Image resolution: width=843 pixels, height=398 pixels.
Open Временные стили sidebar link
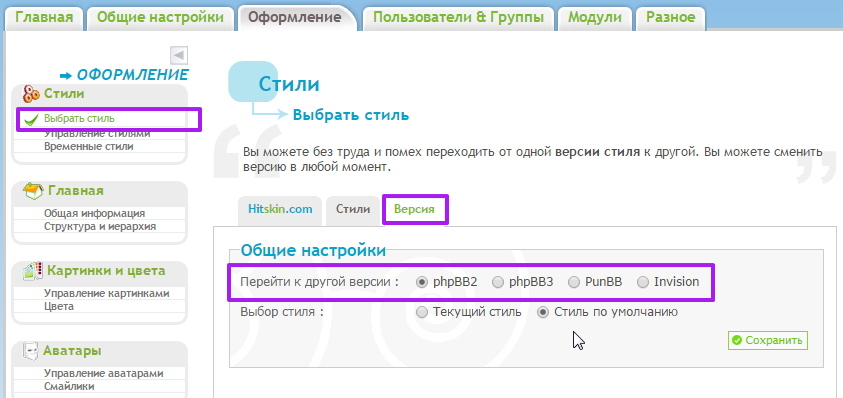89,146
